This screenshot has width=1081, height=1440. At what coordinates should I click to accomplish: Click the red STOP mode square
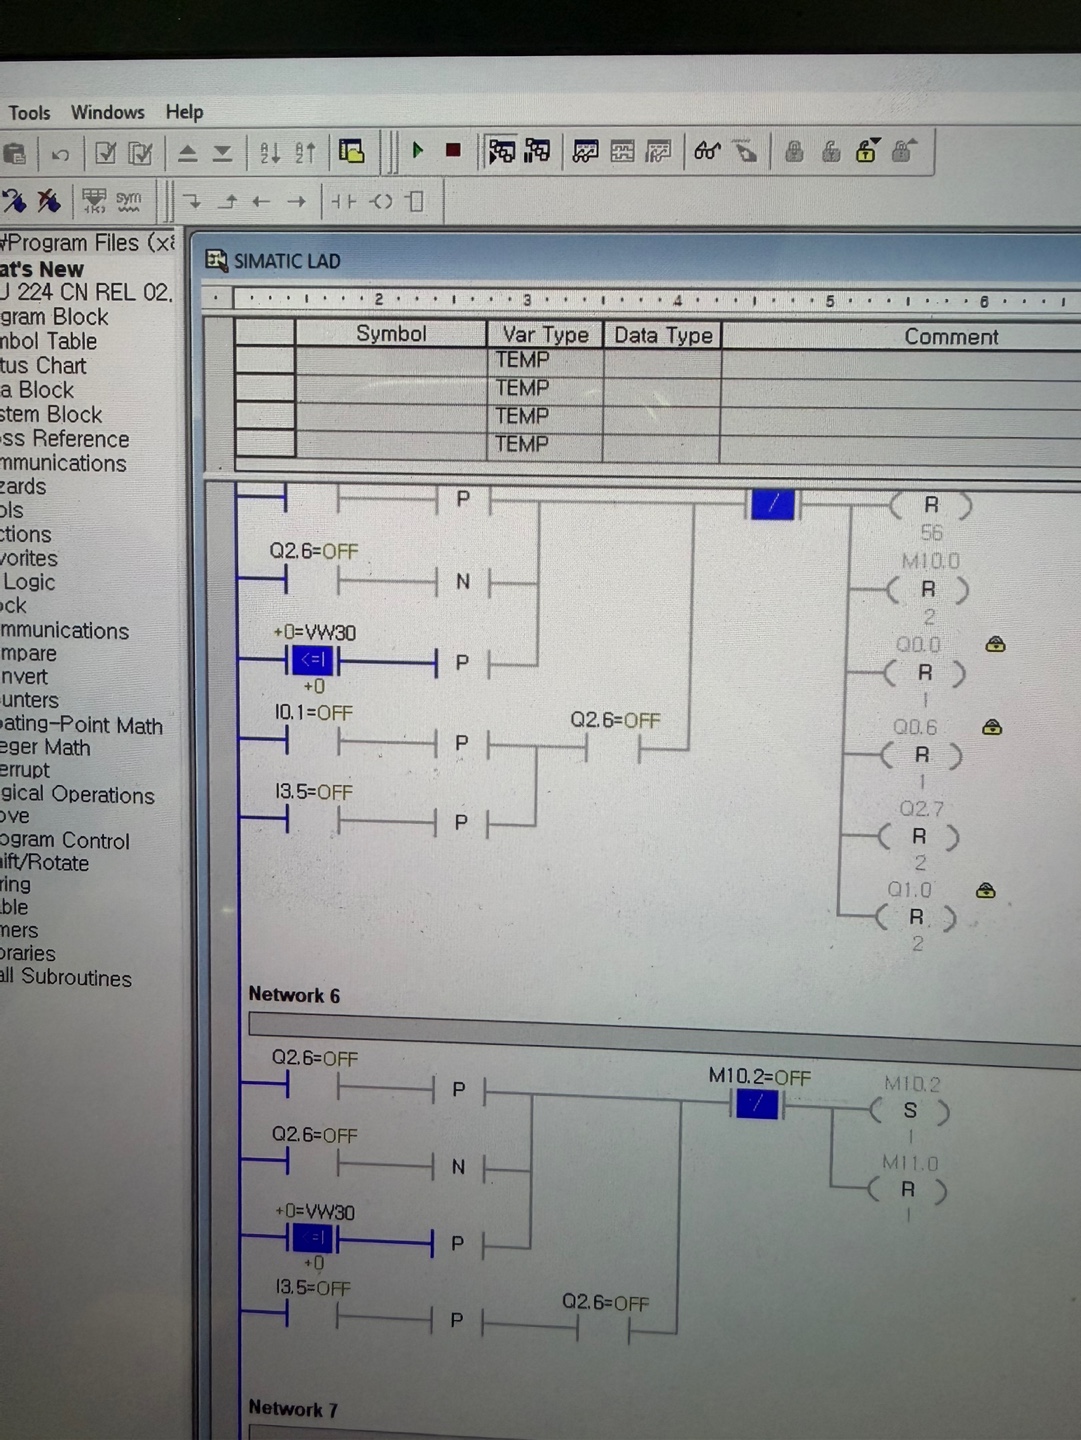point(453,150)
